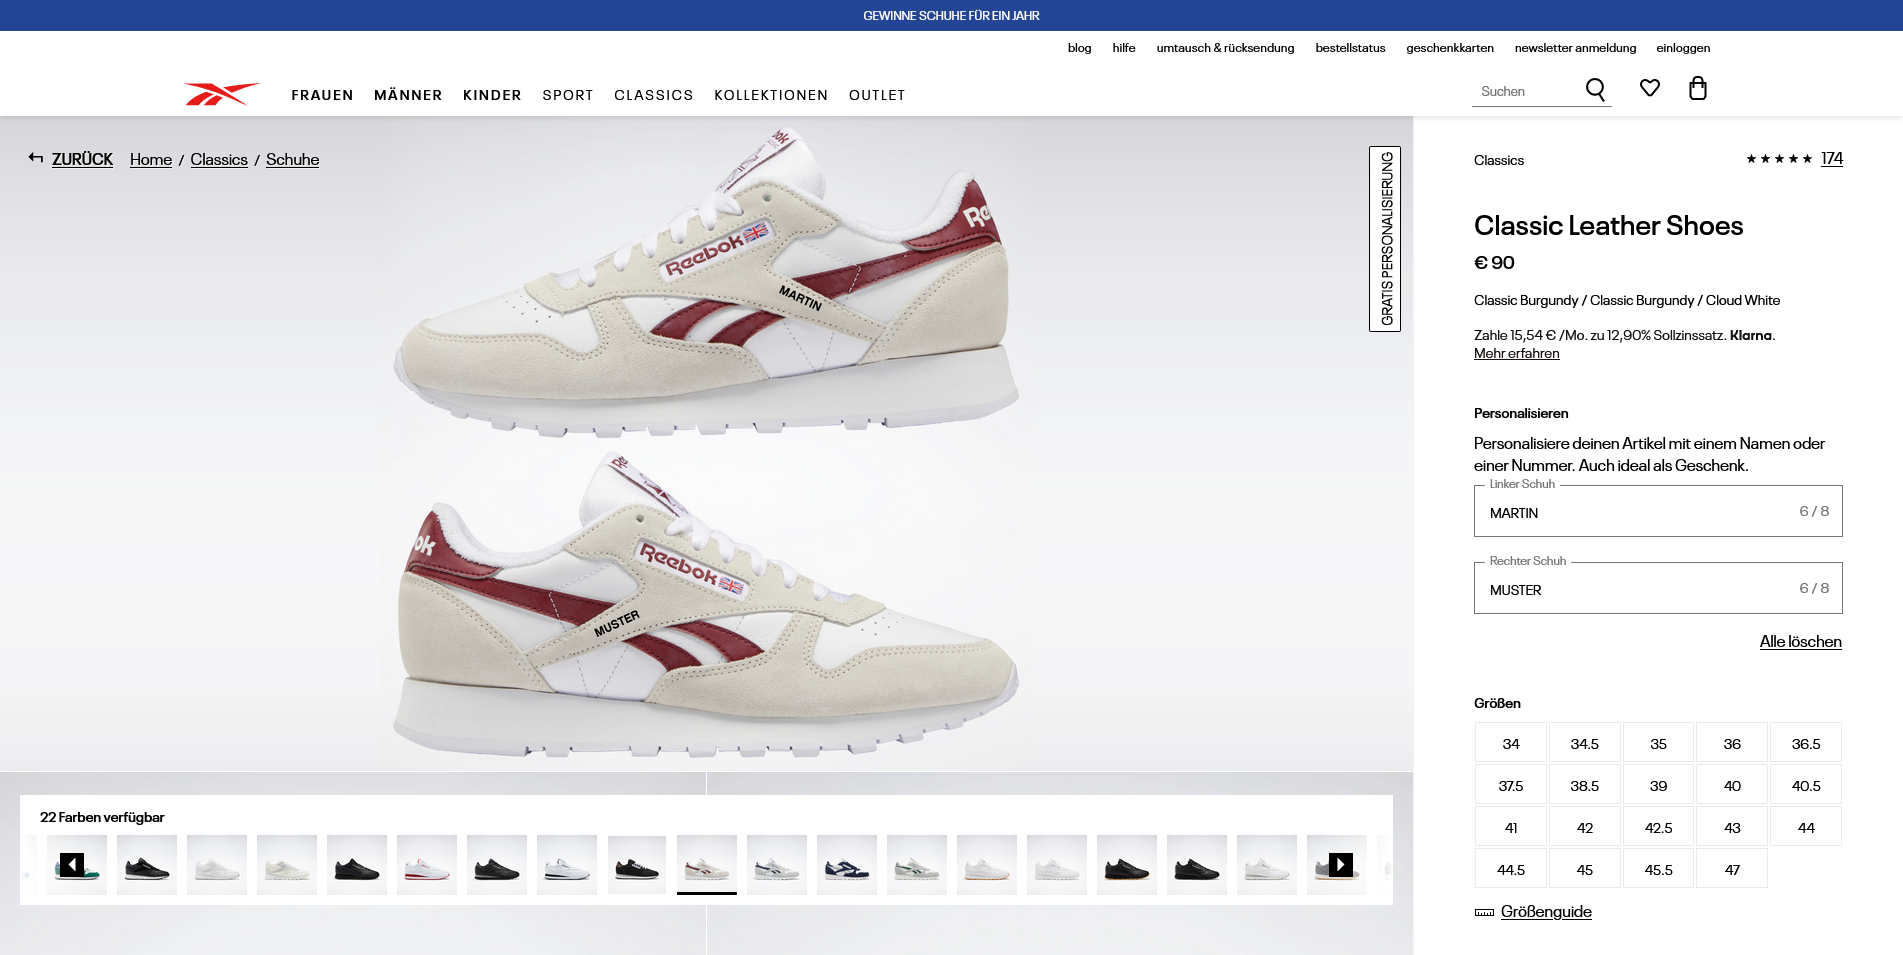Click the ruler icon beside Größenguide
This screenshot has height=955, width=1903.
click(x=1484, y=912)
